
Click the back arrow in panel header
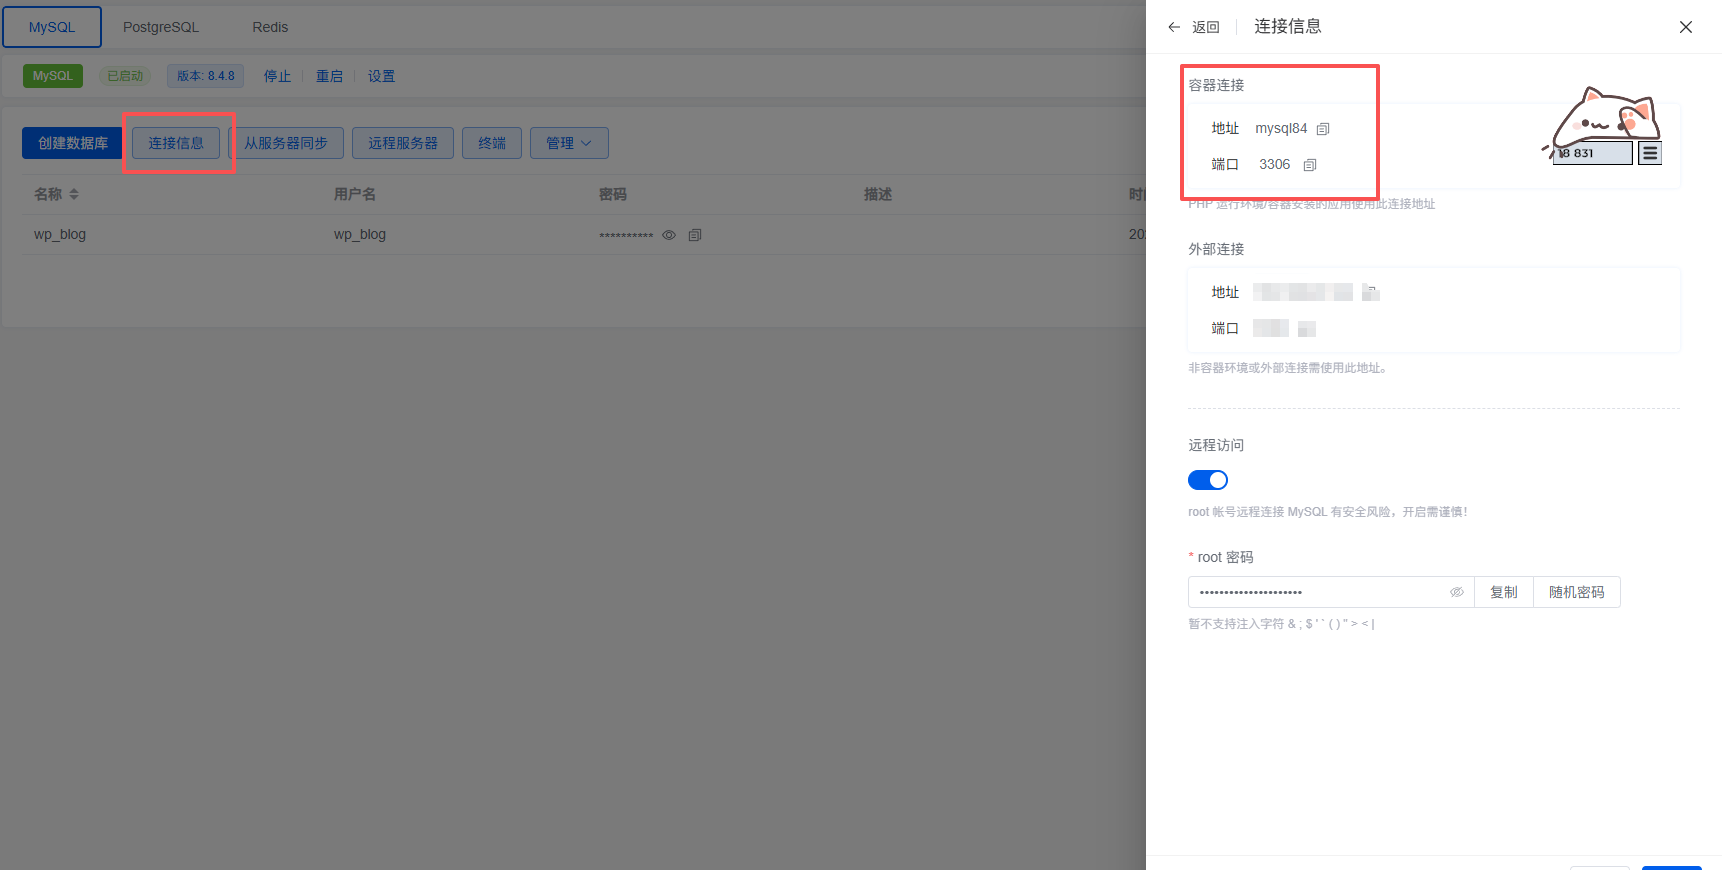(x=1175, y=27)
